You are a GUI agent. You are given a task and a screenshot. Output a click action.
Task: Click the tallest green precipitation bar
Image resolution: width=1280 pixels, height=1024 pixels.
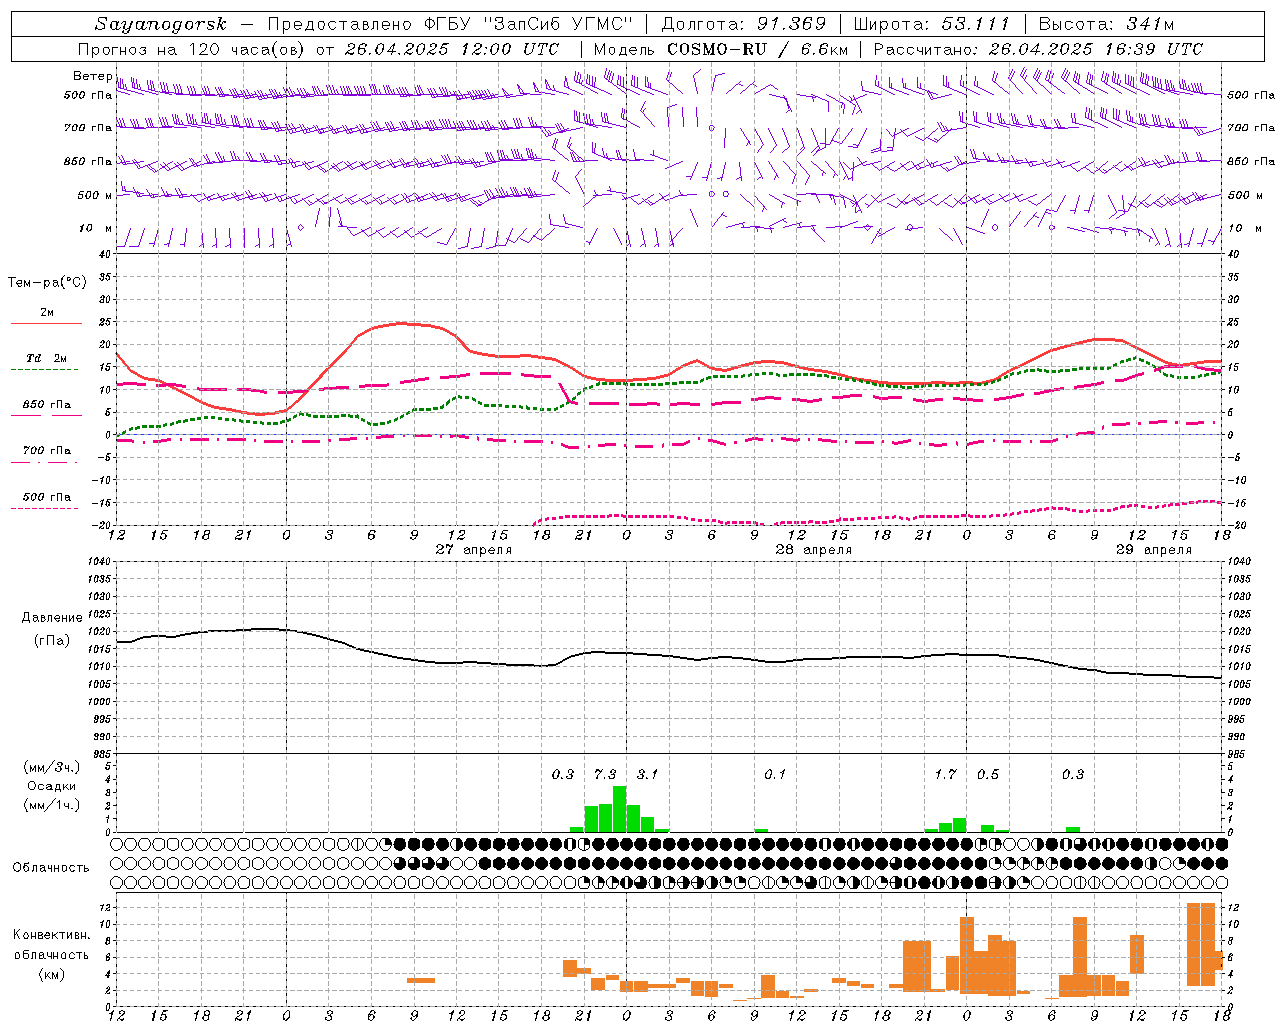(620, 809)
